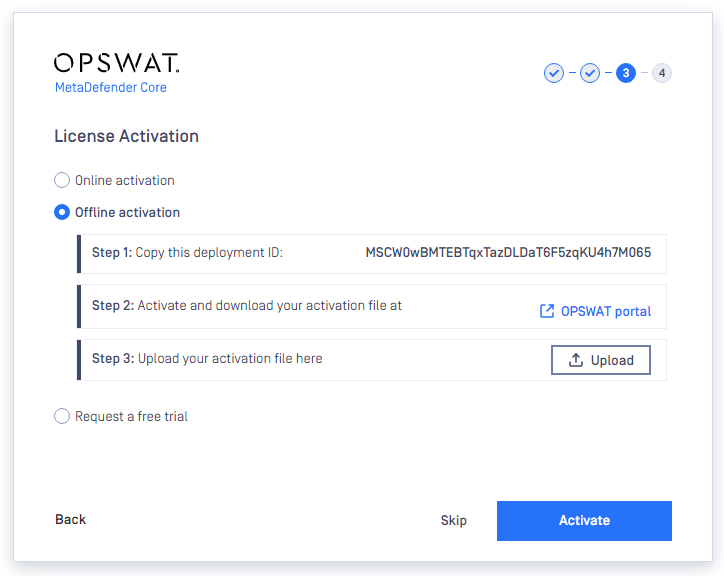Image resolution: width=724 pixels, height=577 pixels.
Task: Click the Upload button
Action: (x=601, y=360)
